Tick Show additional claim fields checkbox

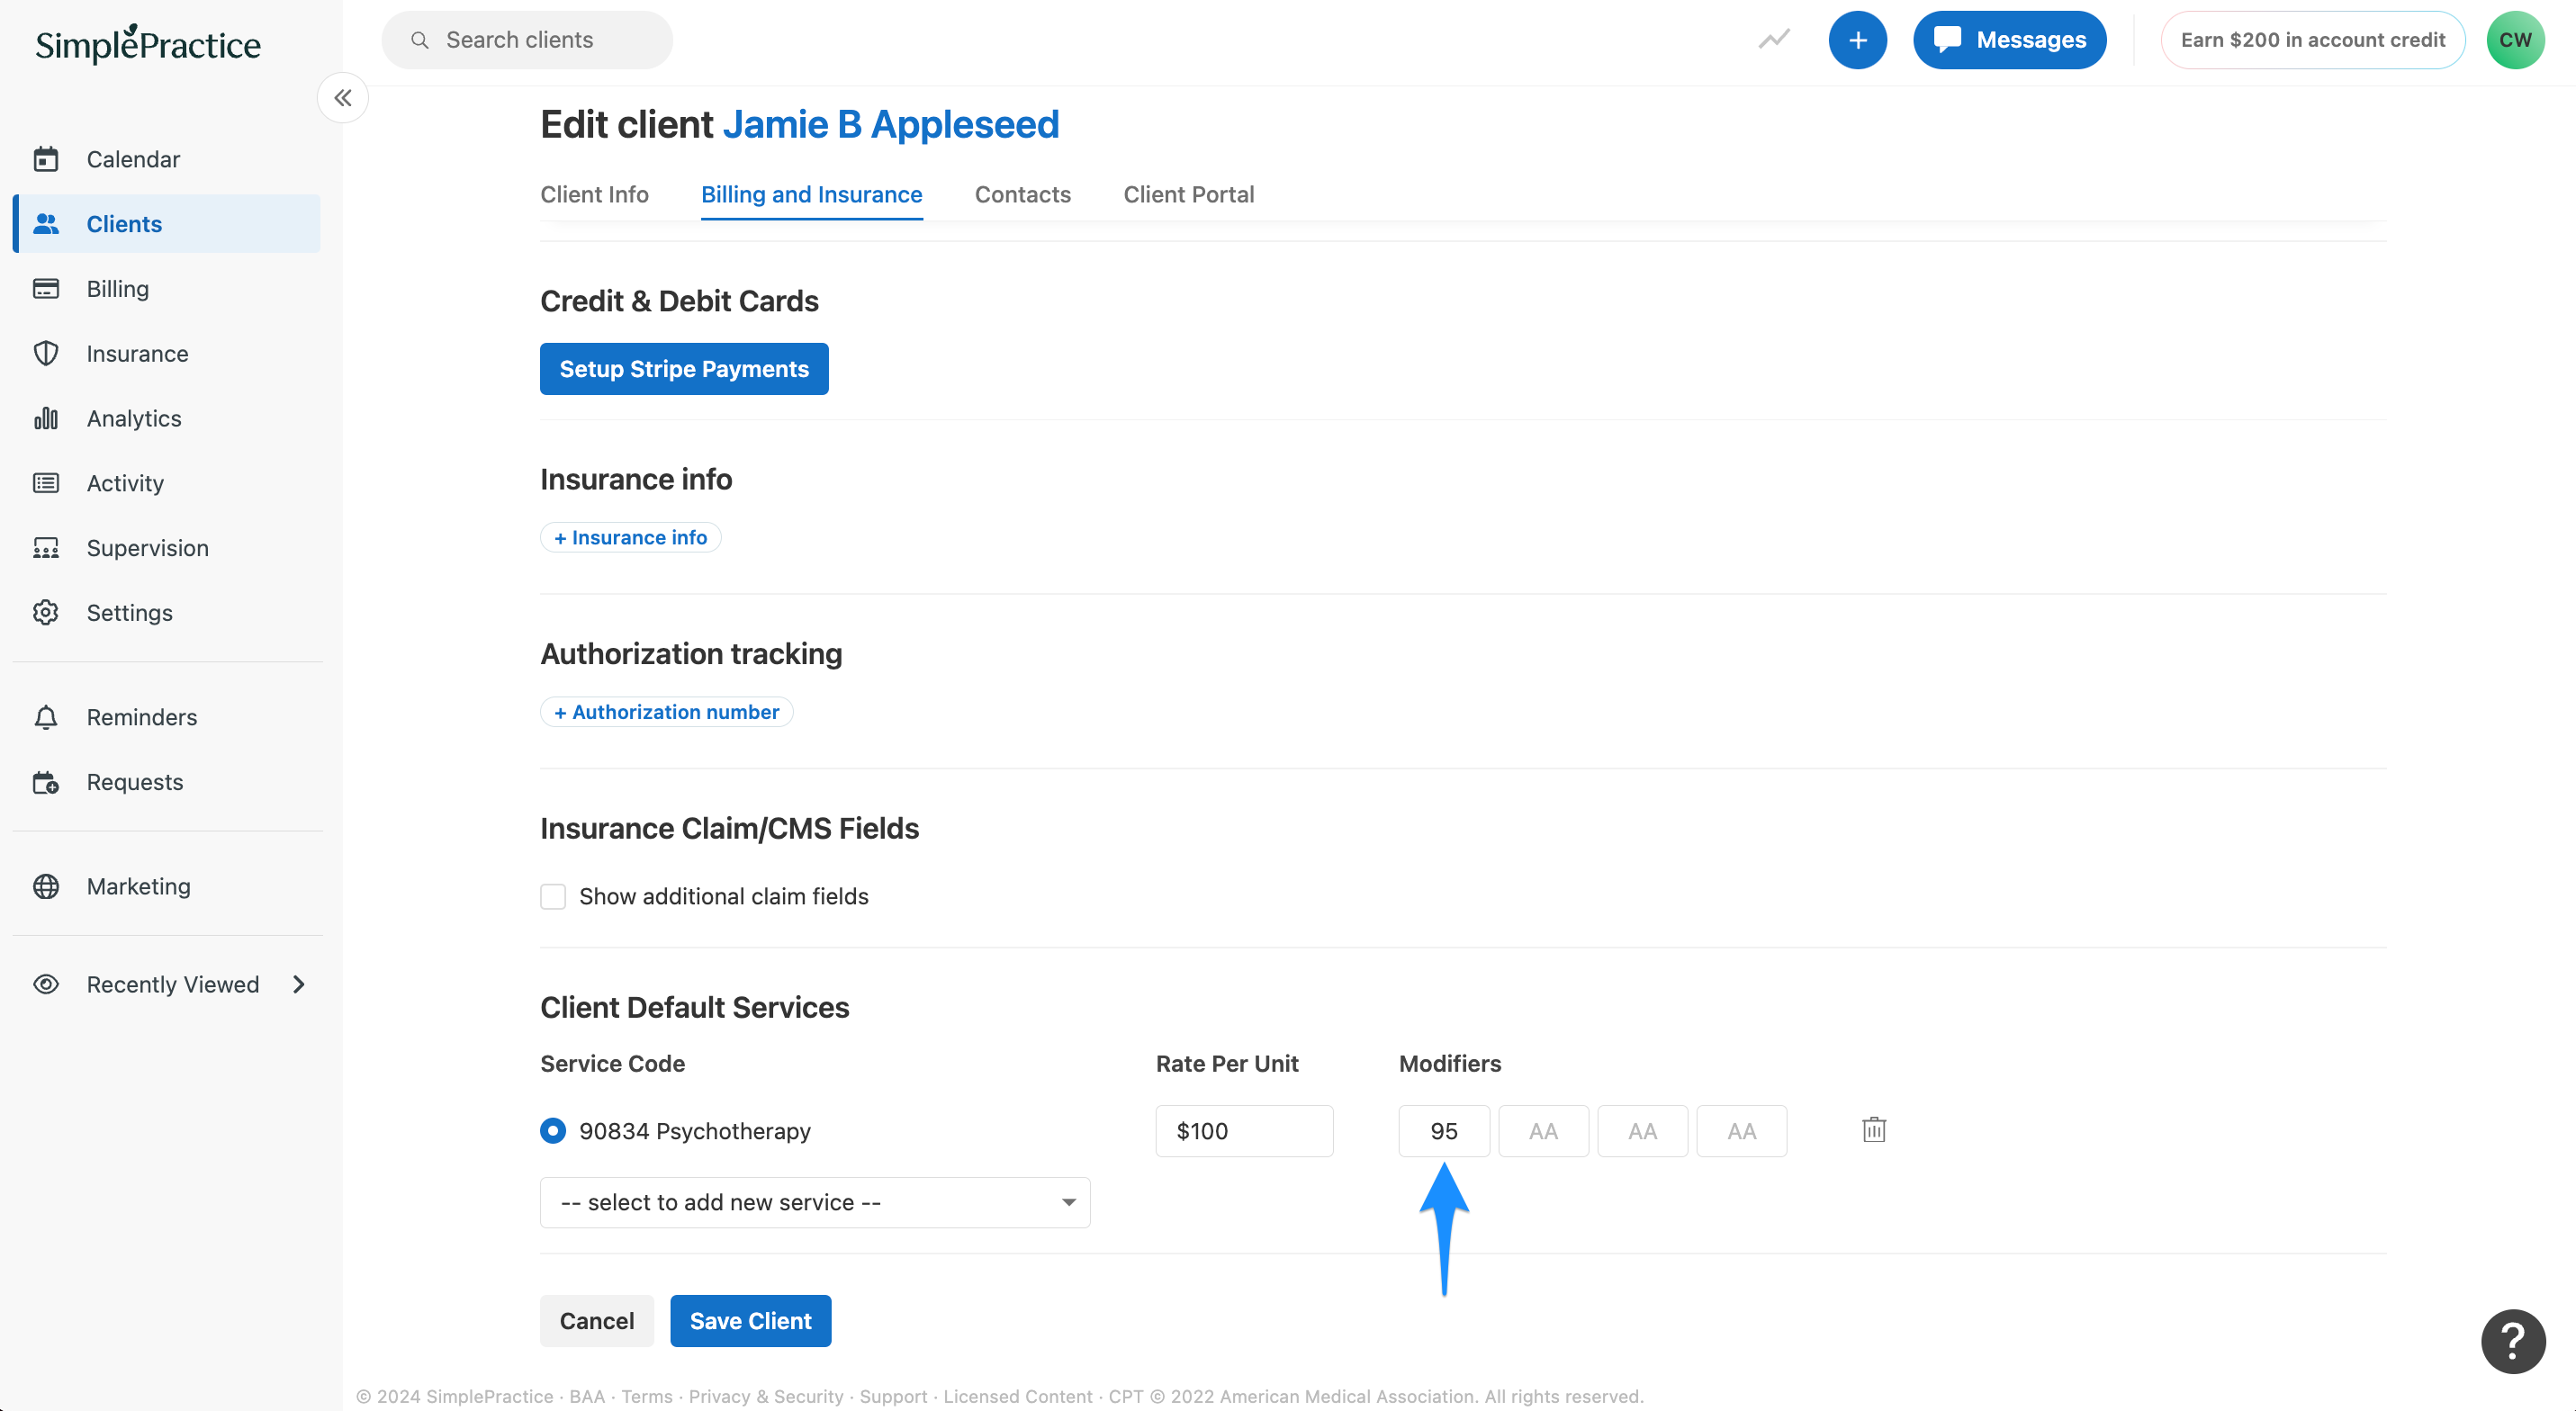pyautogui.click(x=553, y=896)
